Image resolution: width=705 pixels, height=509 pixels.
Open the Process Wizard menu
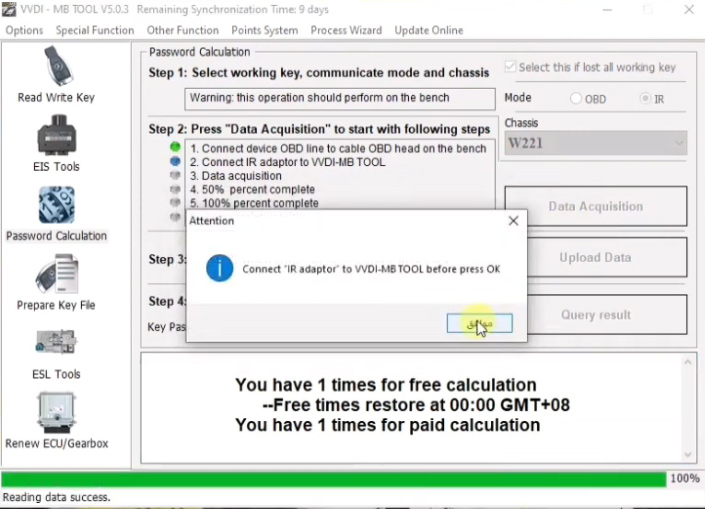pos(346,30)
